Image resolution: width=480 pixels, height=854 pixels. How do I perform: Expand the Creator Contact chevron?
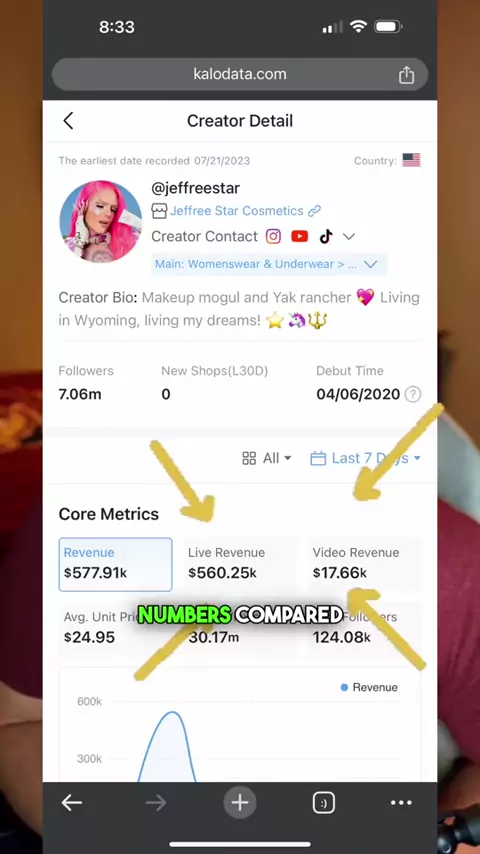[349, 236]
